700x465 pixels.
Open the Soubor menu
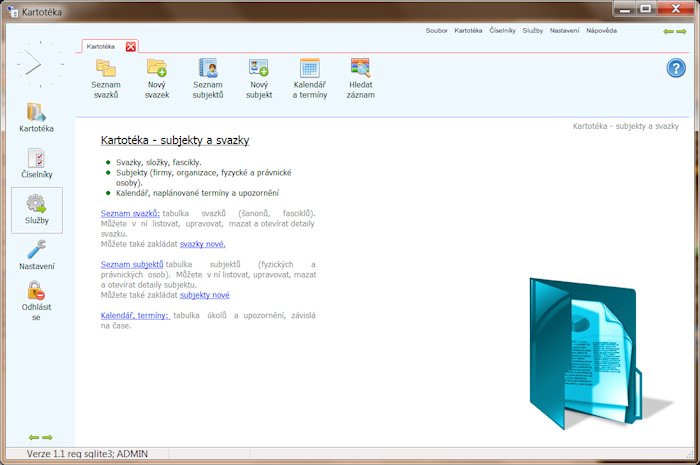click(436, 31)
